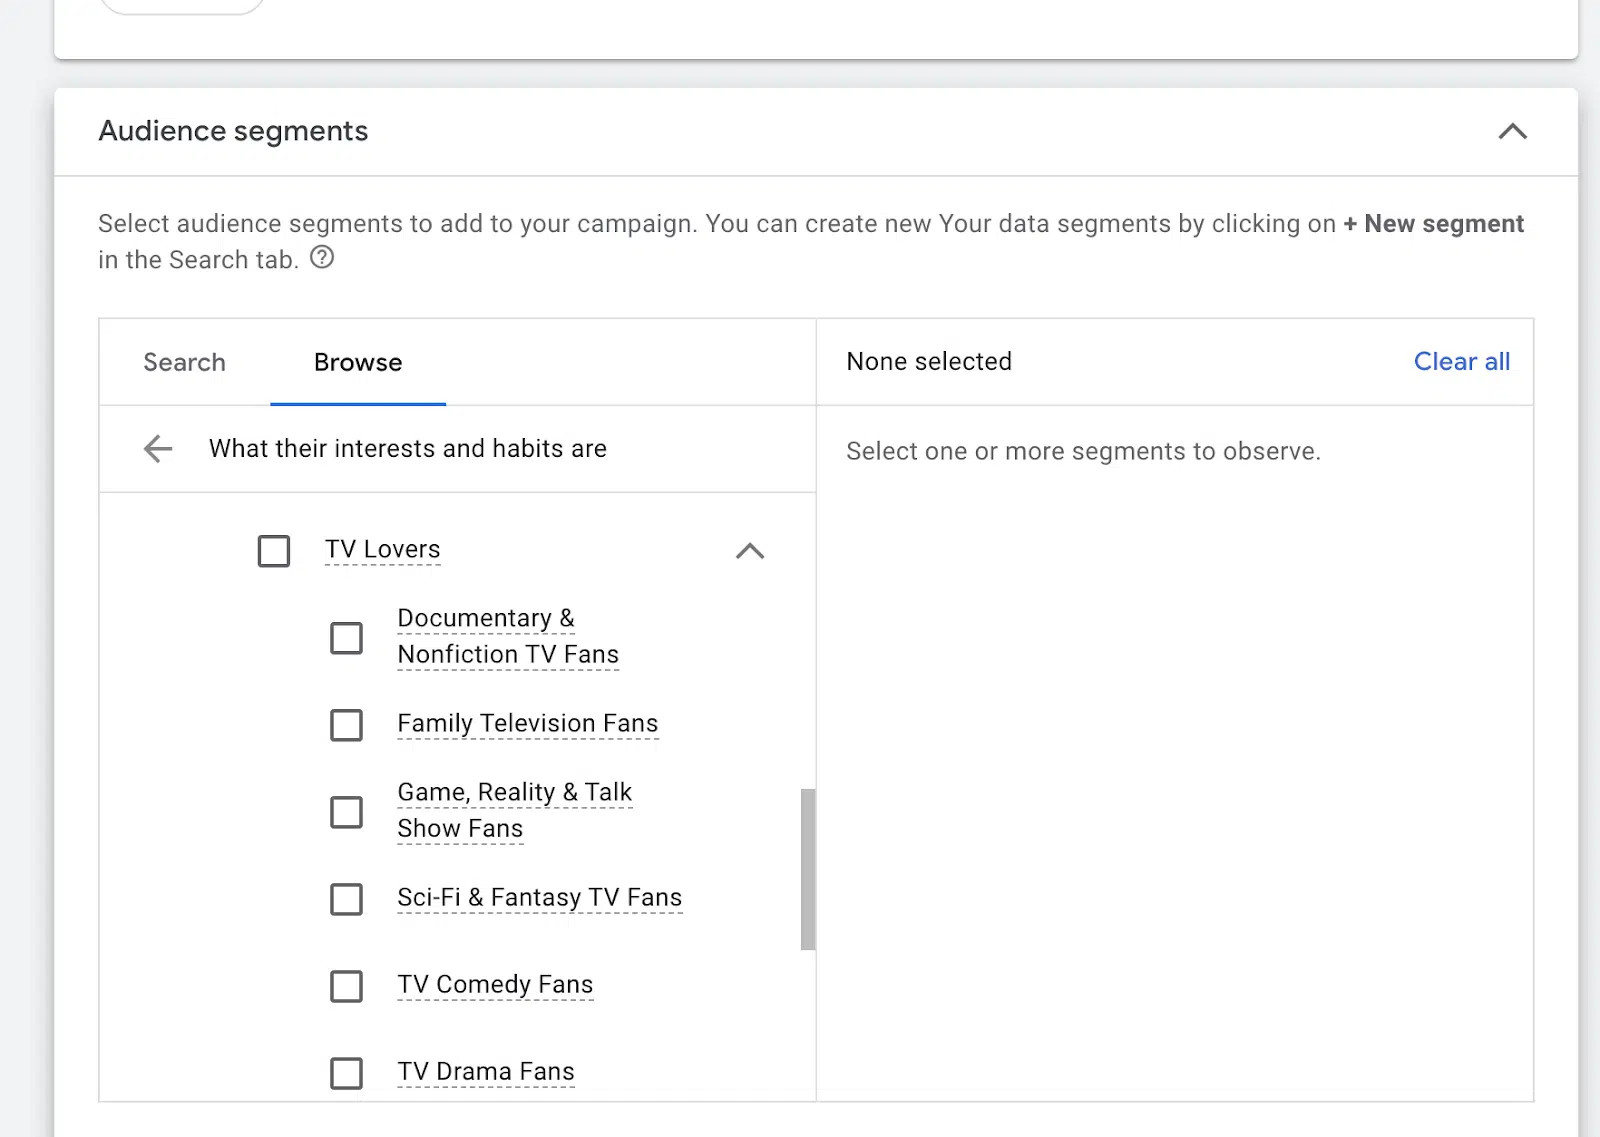Image resolution: width=1600 pixels, height=1137 pixels.
Task: Select Game, Reality & Talk Show Fans checkbox
Action: click(347, 812)
